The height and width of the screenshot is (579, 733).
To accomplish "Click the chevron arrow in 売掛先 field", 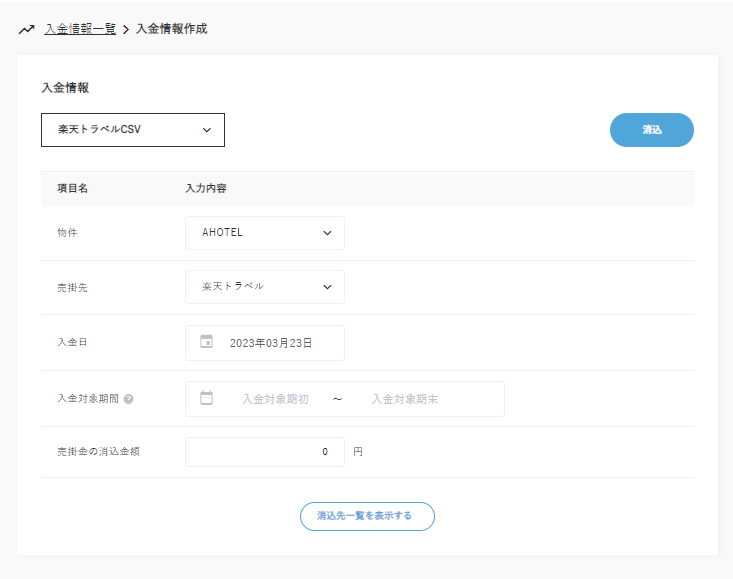I will [327, 287].
